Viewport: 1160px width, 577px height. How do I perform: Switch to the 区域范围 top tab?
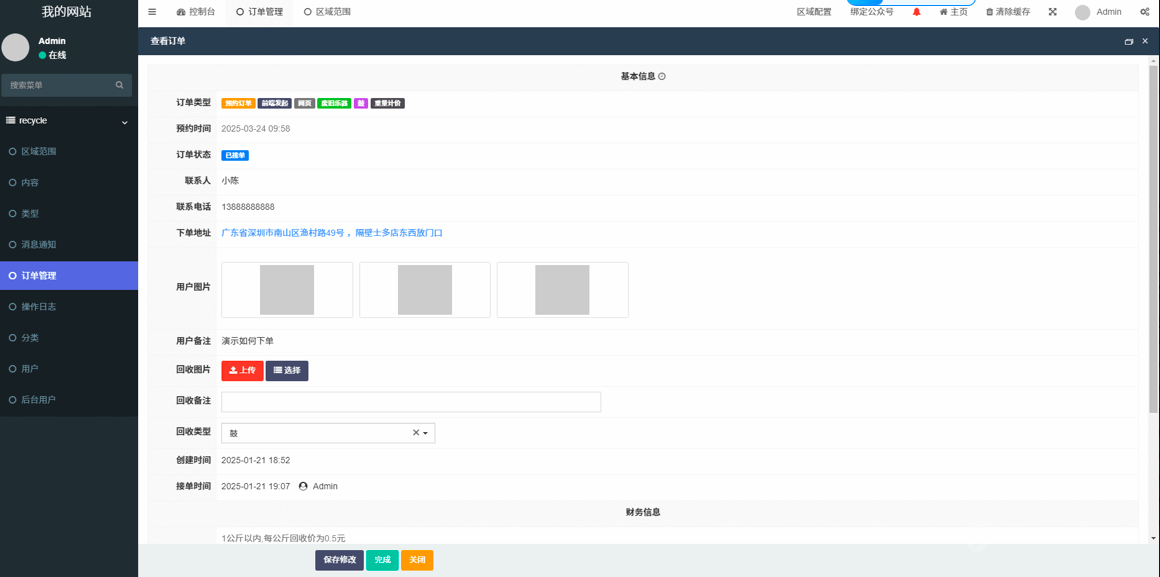(x=327, y=12)
